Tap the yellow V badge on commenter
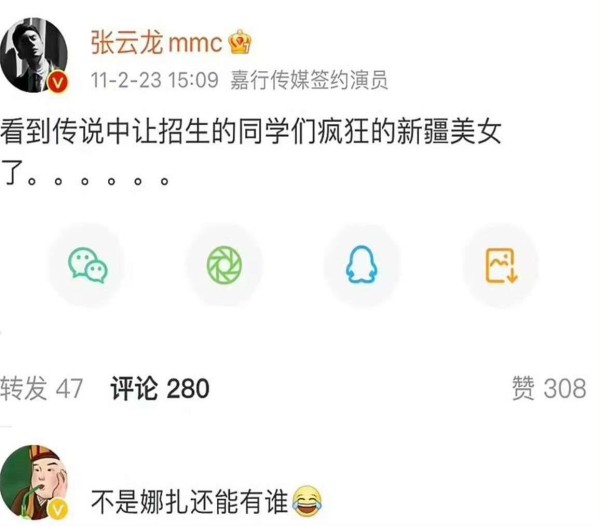Image resolution: width=600 pixels, height=526 pixels. click(57, 509)
